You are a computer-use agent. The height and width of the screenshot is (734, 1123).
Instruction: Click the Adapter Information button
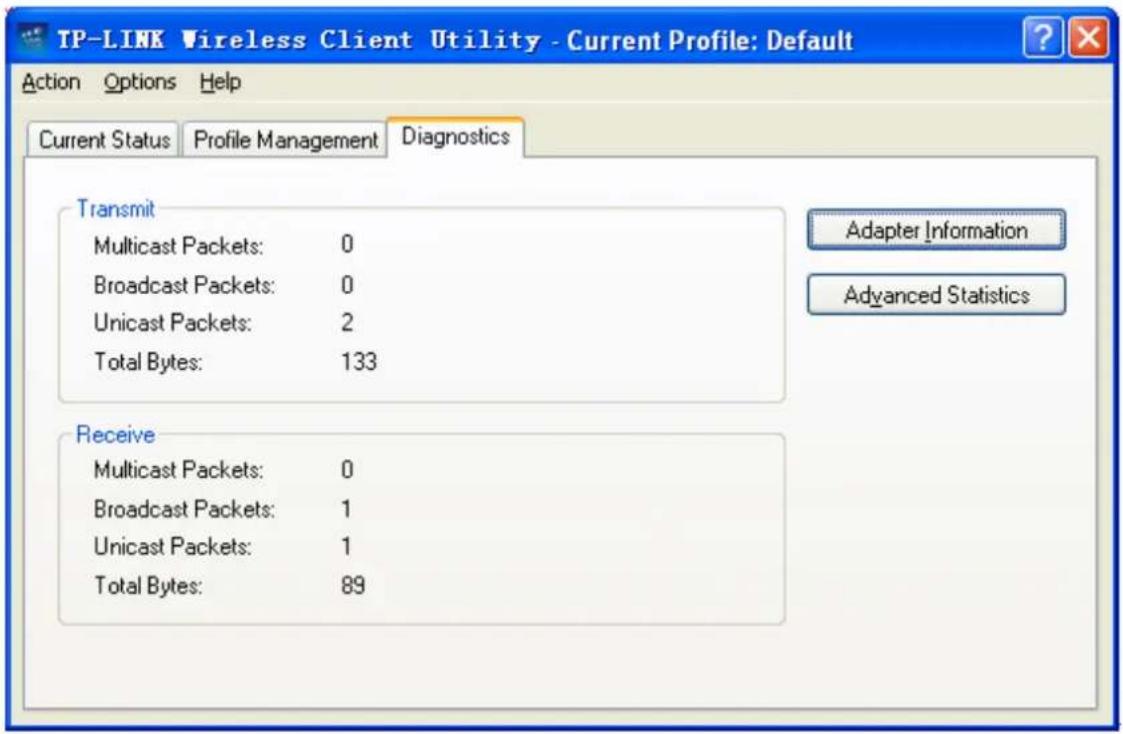coord(936,231)
